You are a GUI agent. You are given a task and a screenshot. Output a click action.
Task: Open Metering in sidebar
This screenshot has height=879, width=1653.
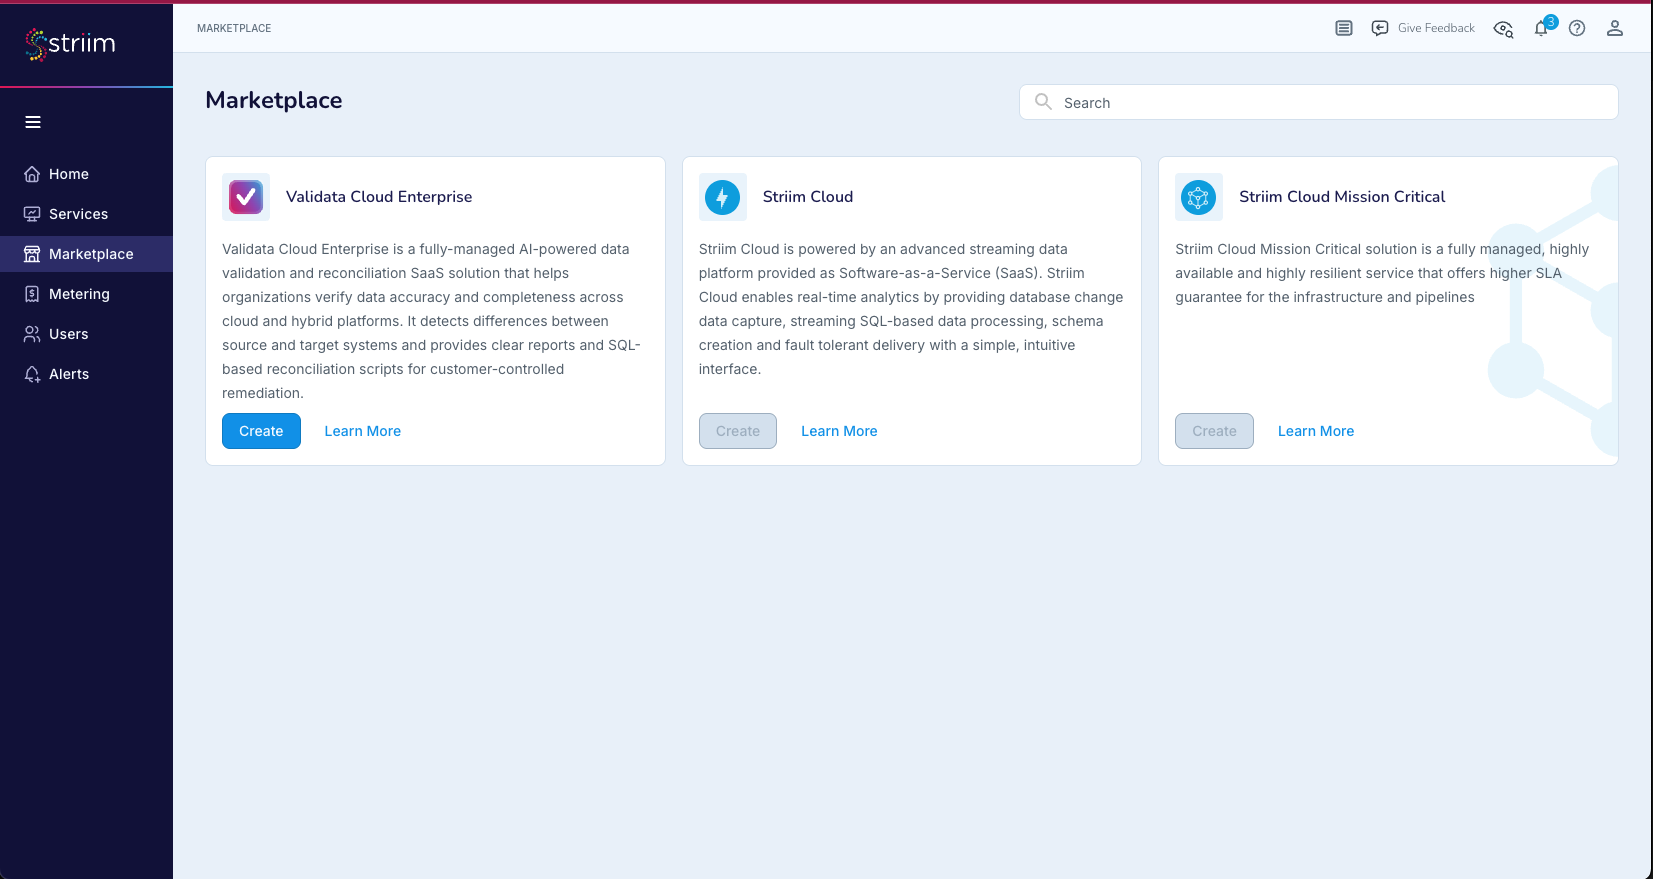pos(86,294)
